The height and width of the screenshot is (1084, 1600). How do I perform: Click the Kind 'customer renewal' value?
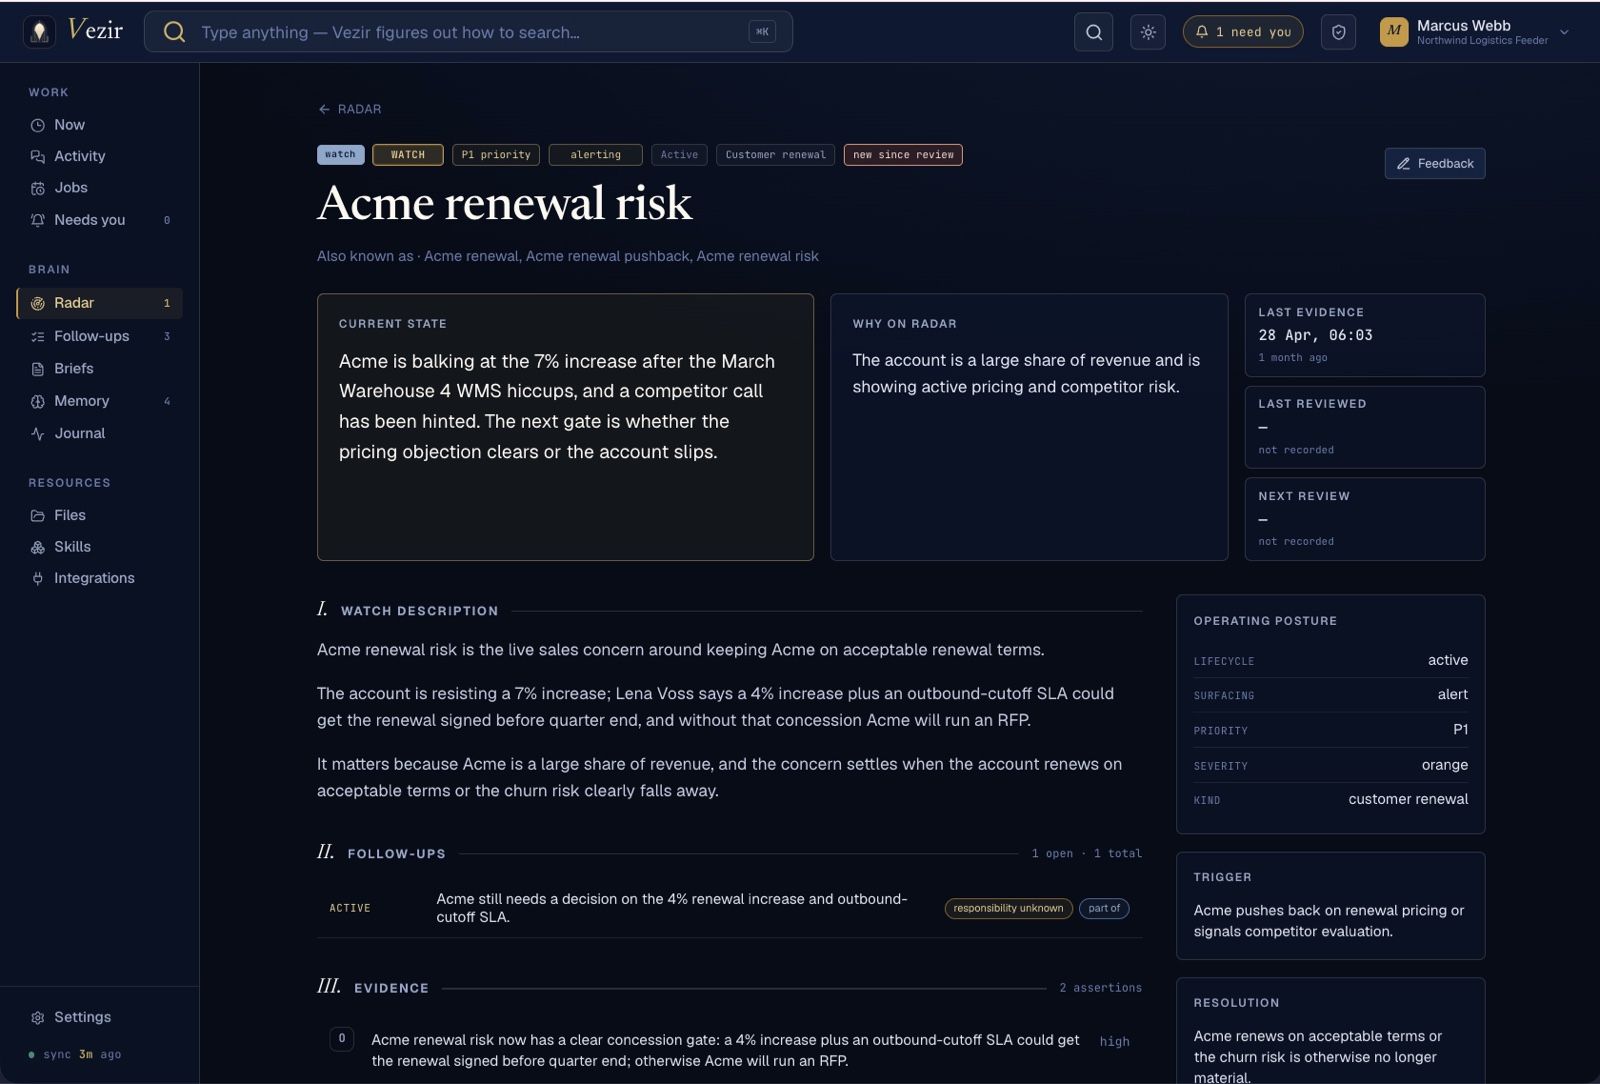coord(1408,799)
